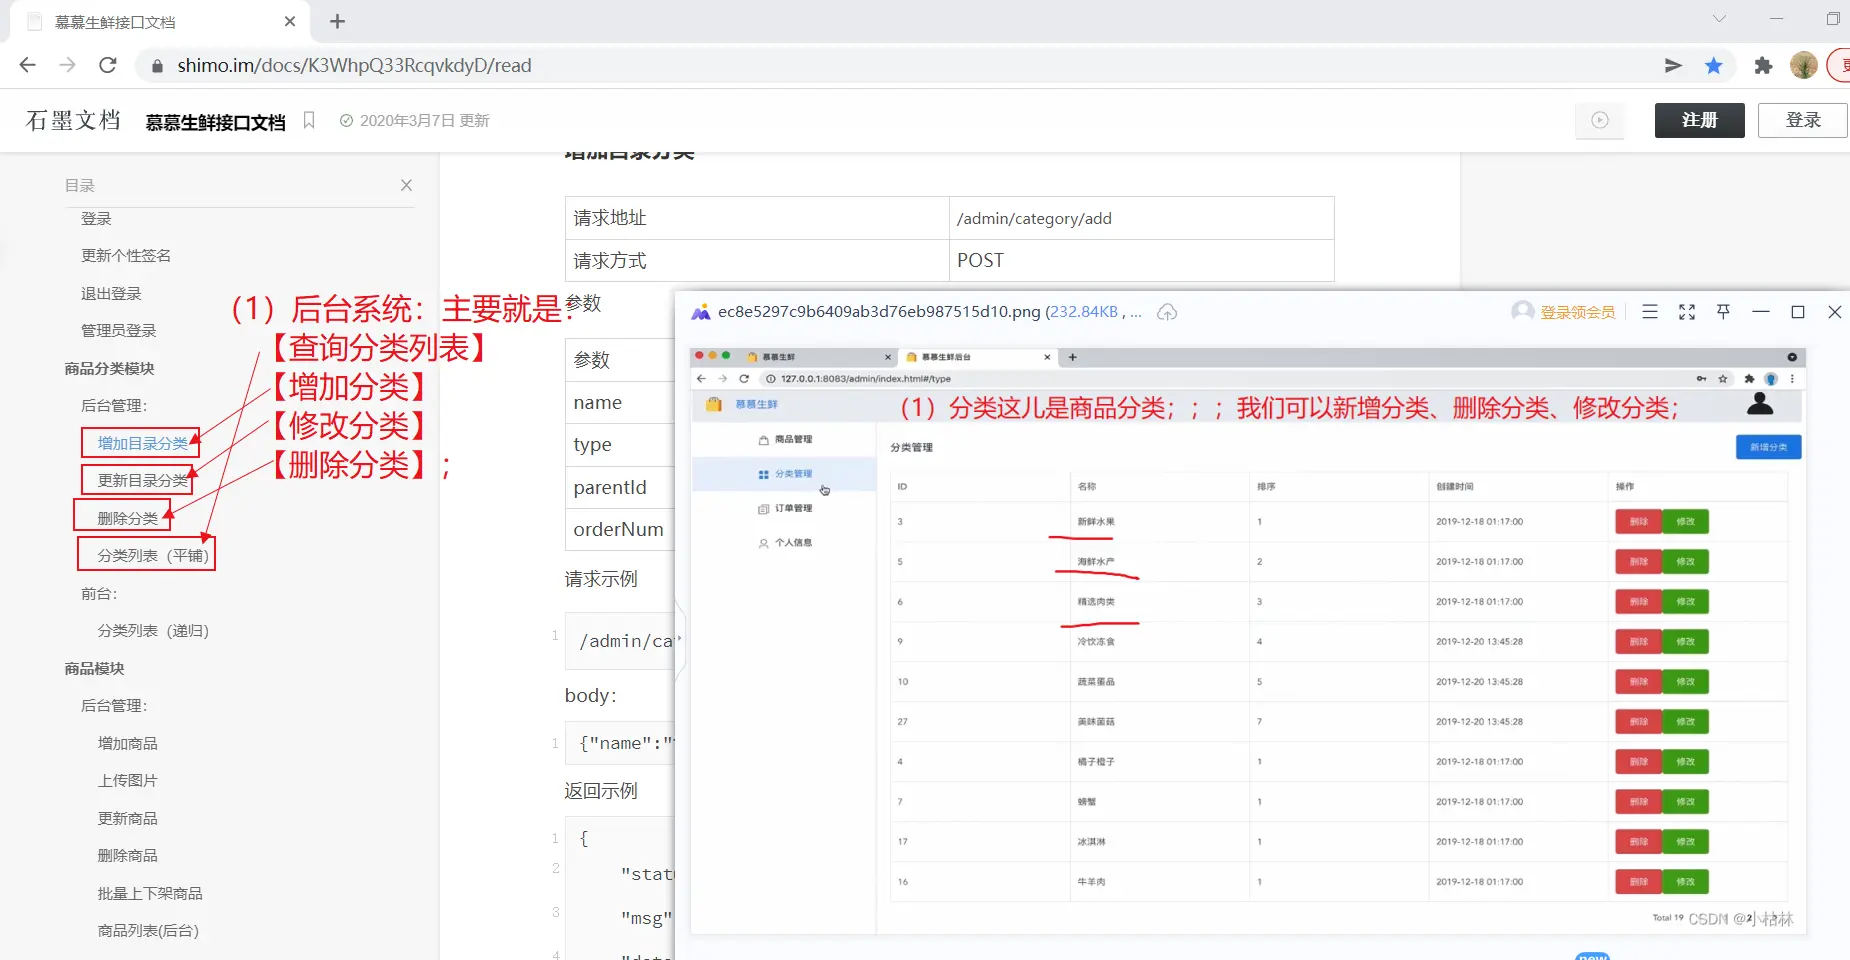Viewport: 1850px width, 960px height.
Task: Select 分类列表（平铺） outline entry
Action: point(152,555)
